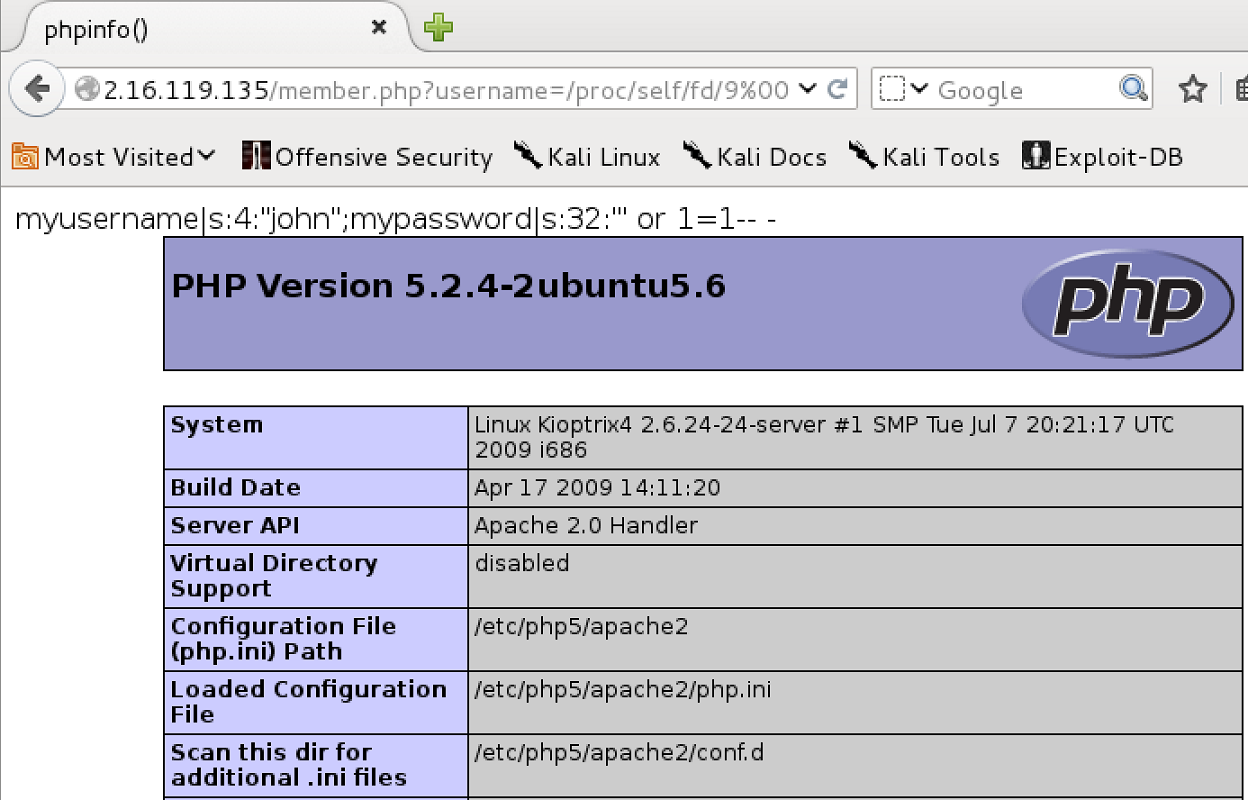
Task: Open the search engine selector dropdown
Action: (904, 90)
